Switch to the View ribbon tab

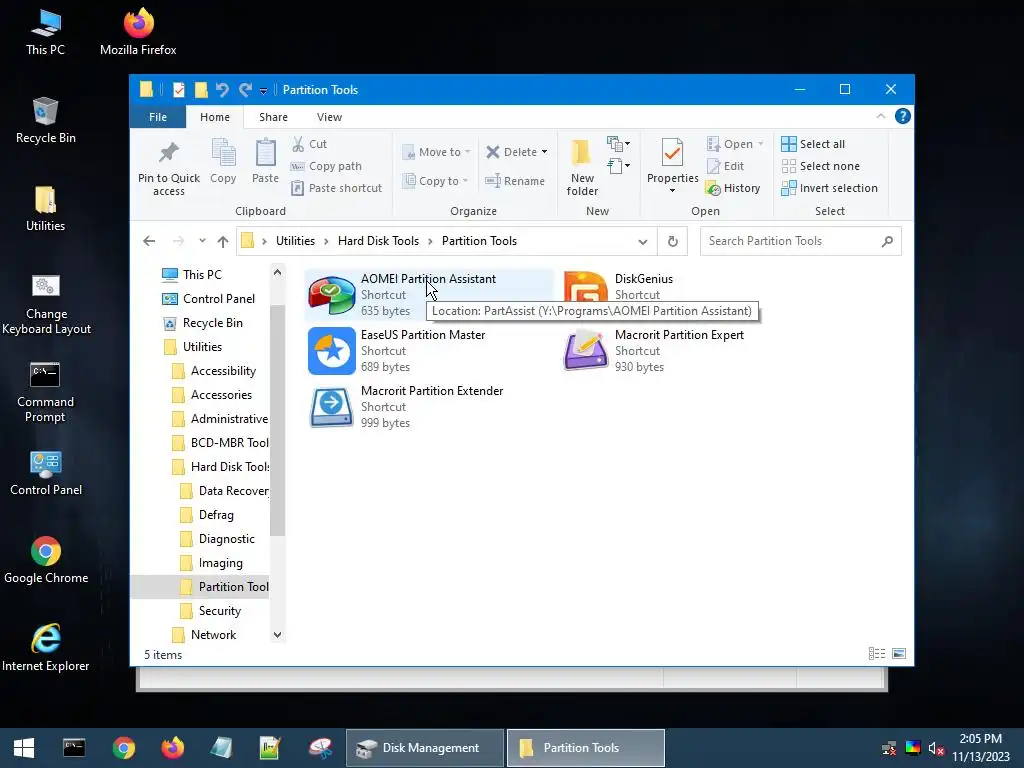[x=329, y=117]
